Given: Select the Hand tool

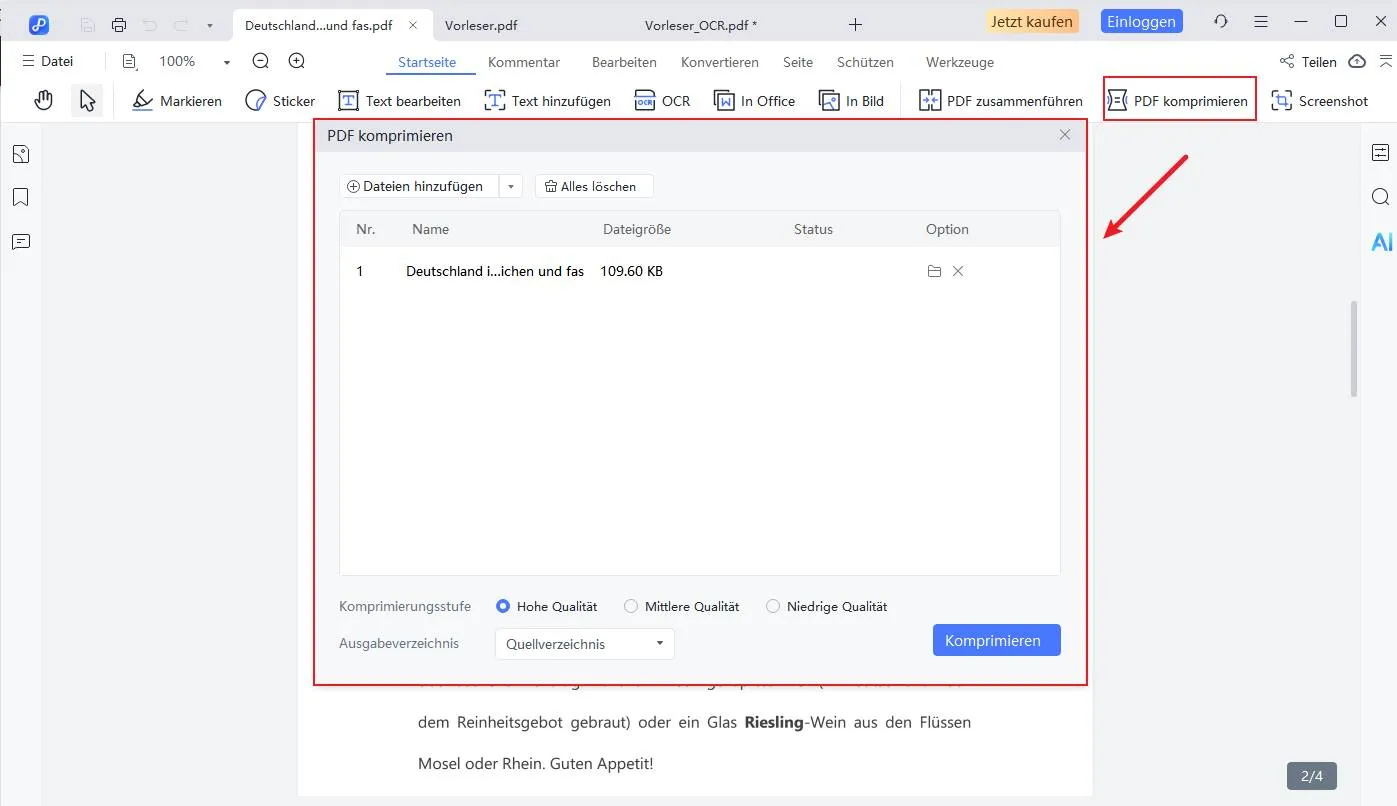Looking at the screenshot, I should pos(43,100).
